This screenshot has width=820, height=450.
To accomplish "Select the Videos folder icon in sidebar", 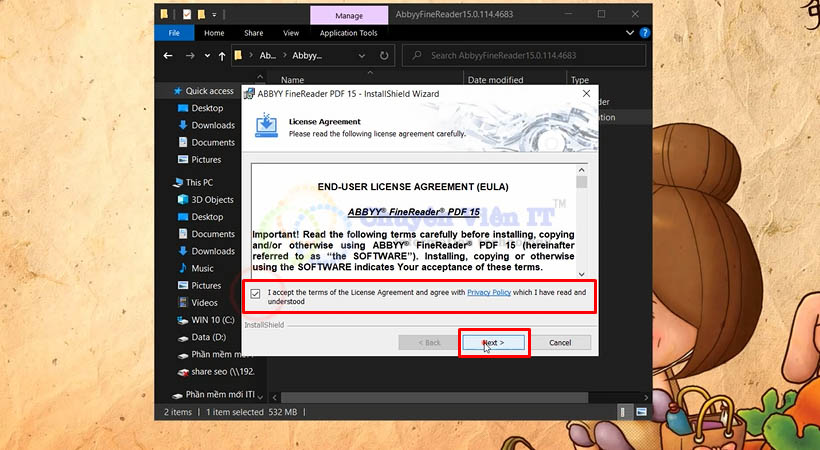I will (183, 303).
